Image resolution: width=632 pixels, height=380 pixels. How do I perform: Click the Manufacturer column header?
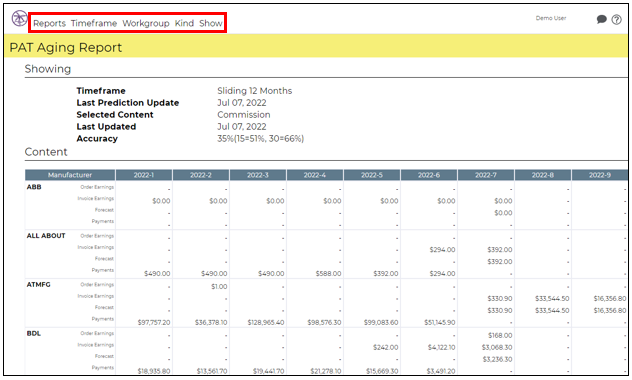(x=70, y=175)
